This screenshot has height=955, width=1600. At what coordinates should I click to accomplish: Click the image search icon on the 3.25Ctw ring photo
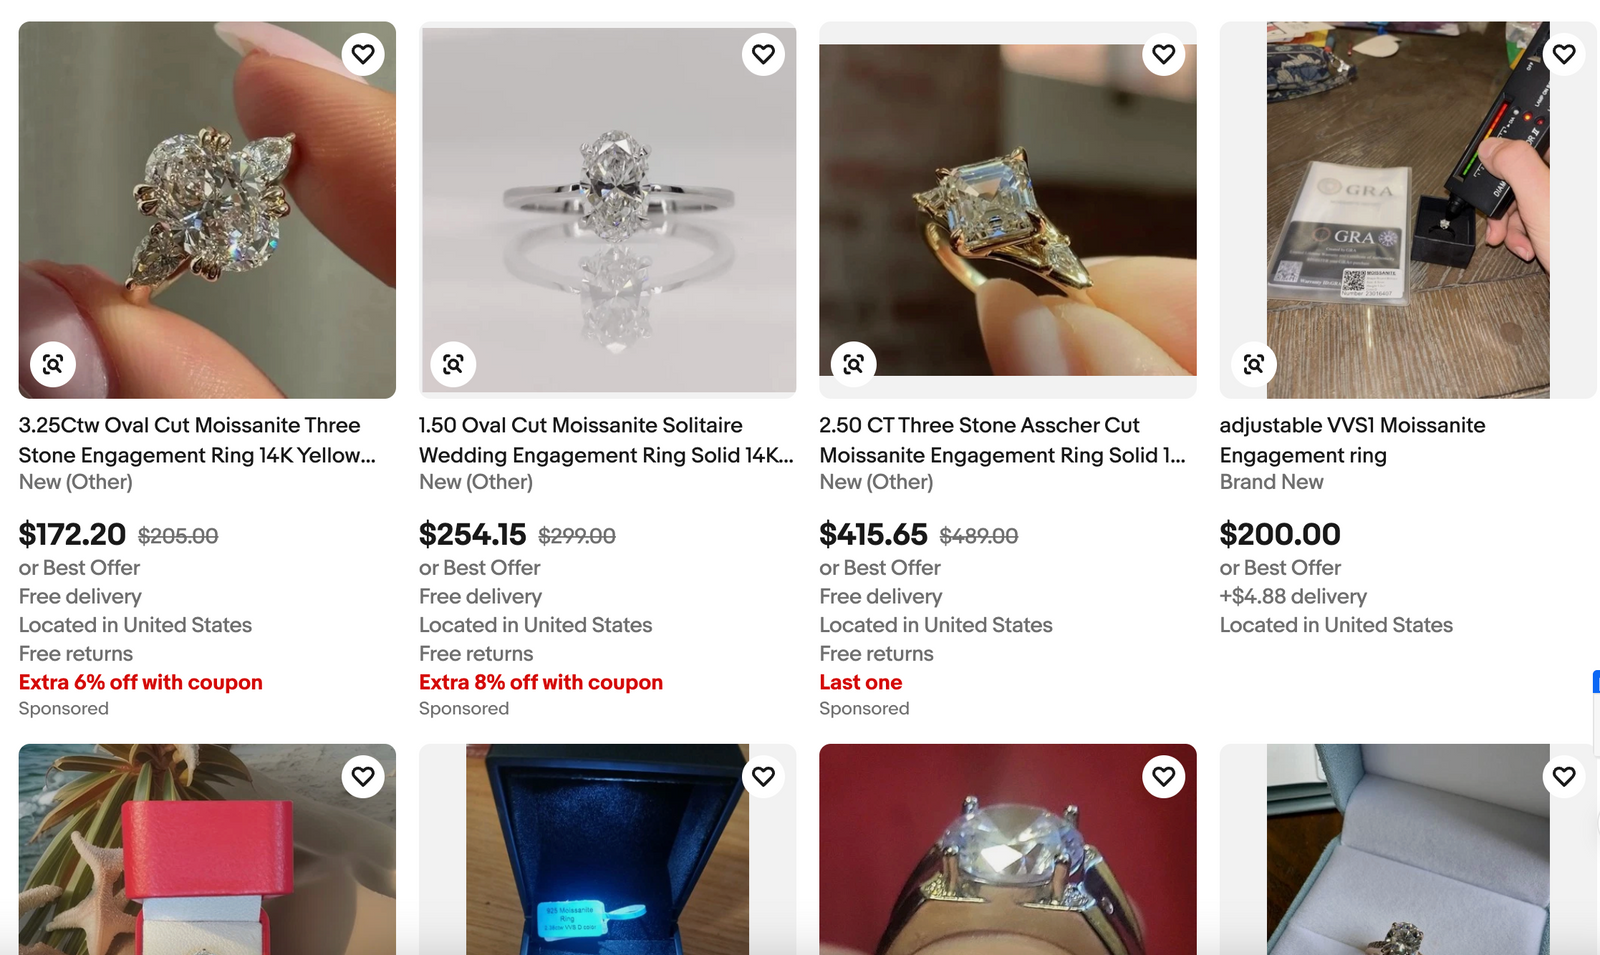click(x=53, y=363)
